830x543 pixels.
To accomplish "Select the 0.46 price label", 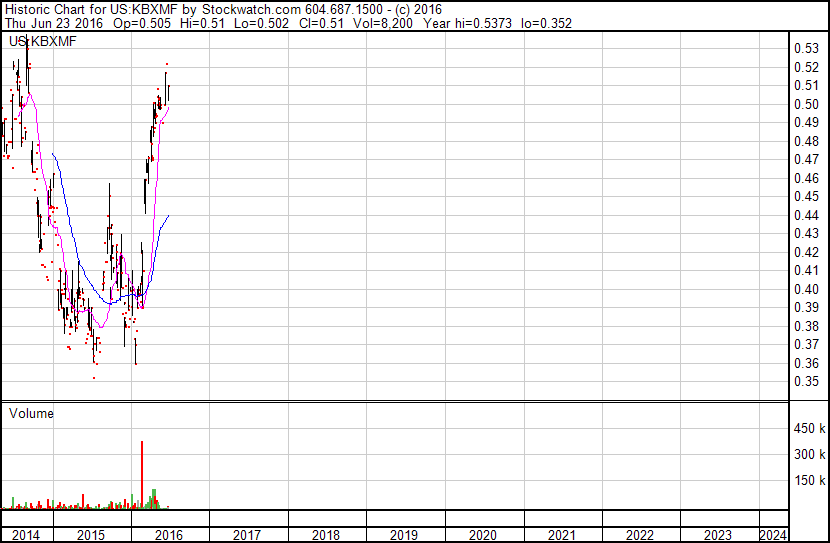I will 806,178.
